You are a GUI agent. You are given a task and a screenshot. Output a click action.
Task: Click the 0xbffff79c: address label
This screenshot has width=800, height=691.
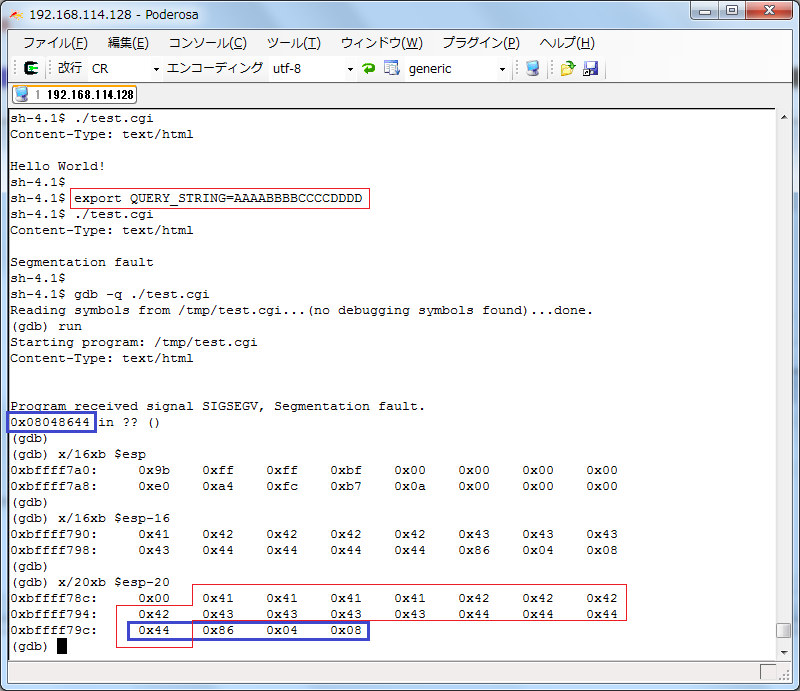[x=54, y=630]
